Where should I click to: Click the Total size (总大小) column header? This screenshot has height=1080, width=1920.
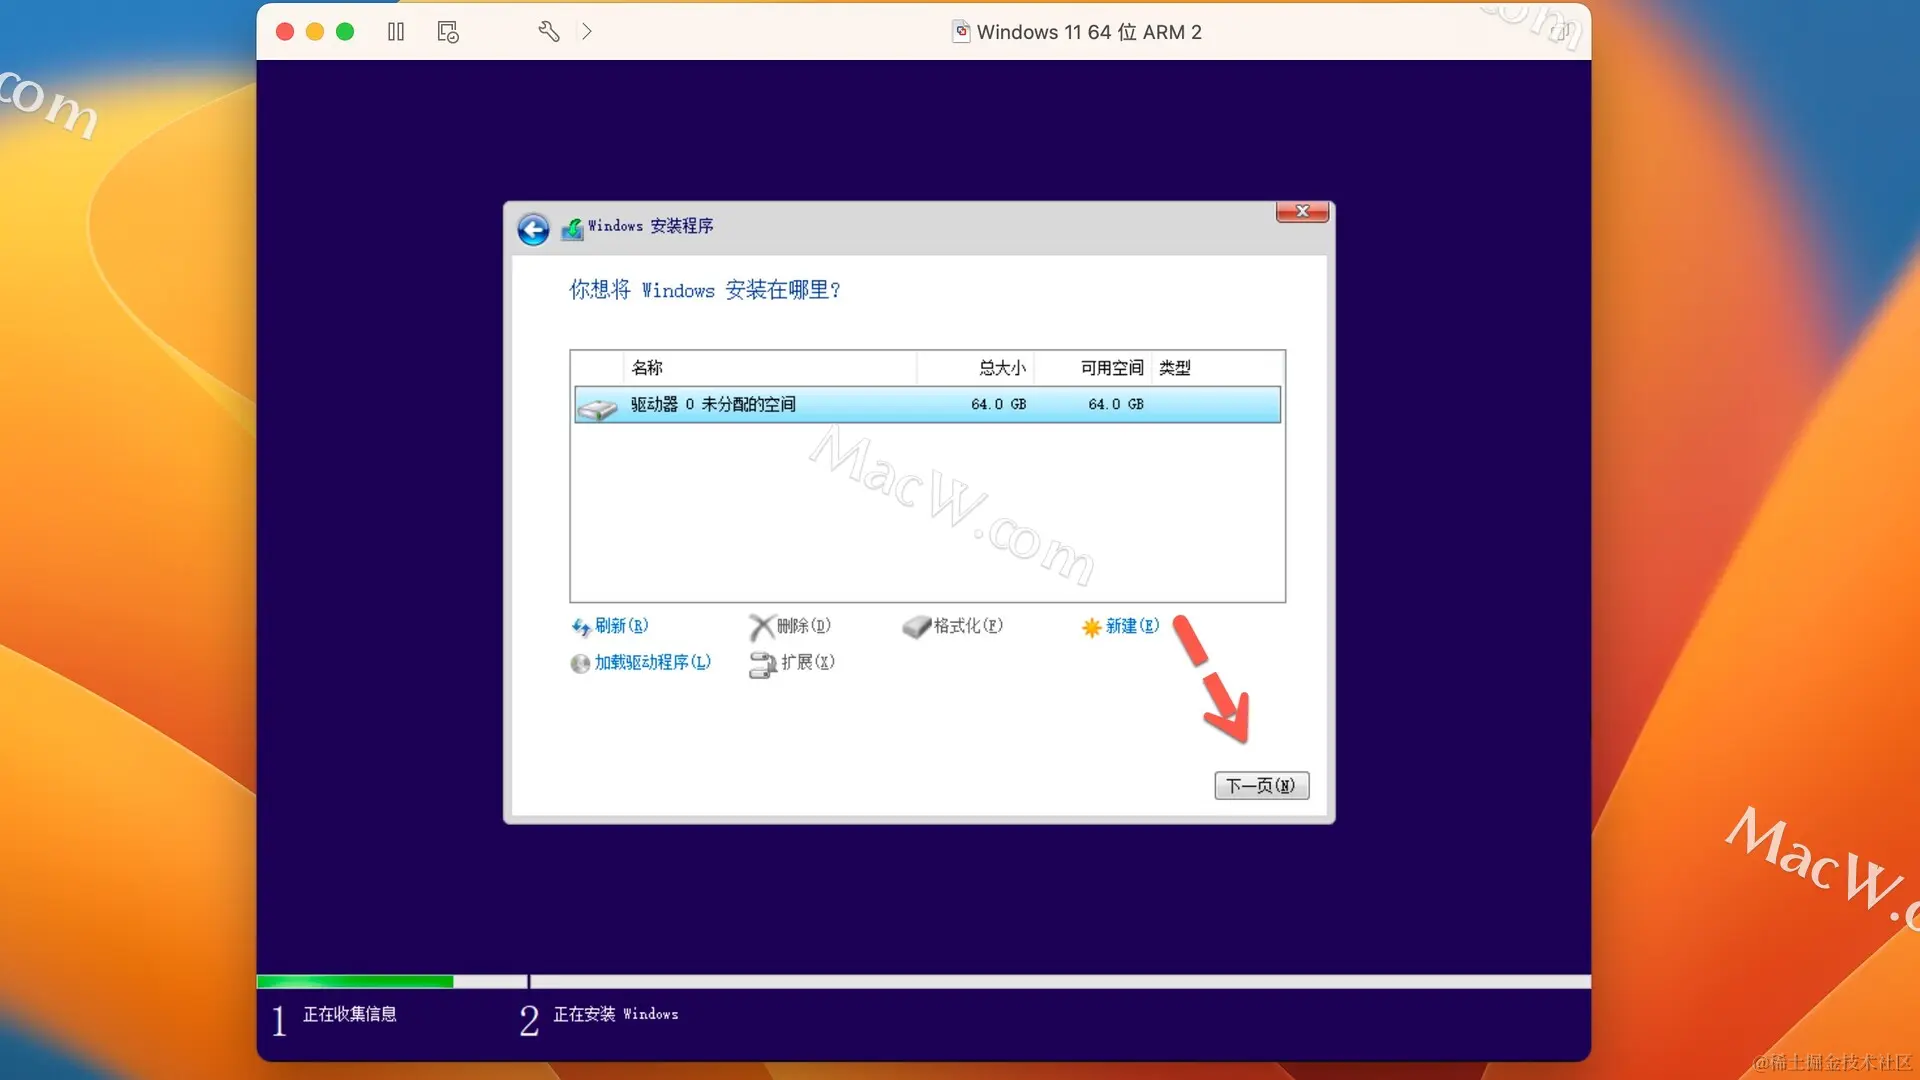(x=1001, y=368)
